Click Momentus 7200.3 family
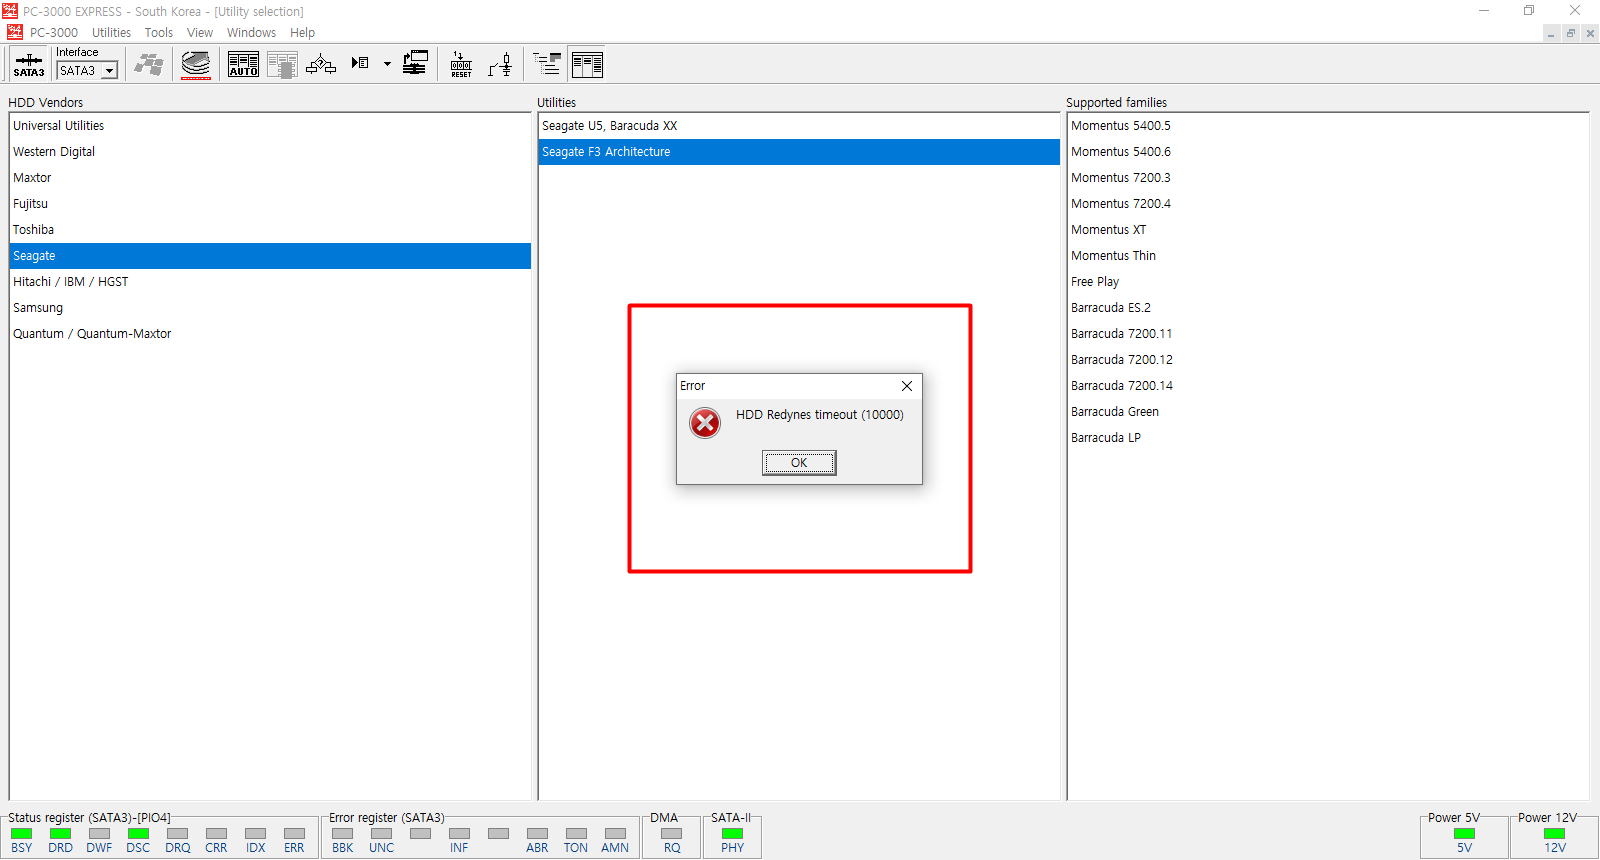The height and width of the screenshot is (860, 1600). (1327, 178)
